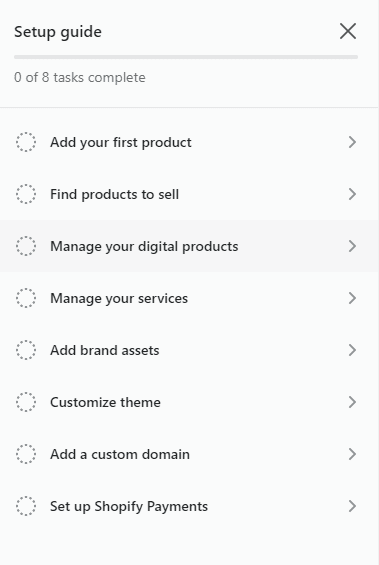Select Add a custom domain task

click(190, 454)
